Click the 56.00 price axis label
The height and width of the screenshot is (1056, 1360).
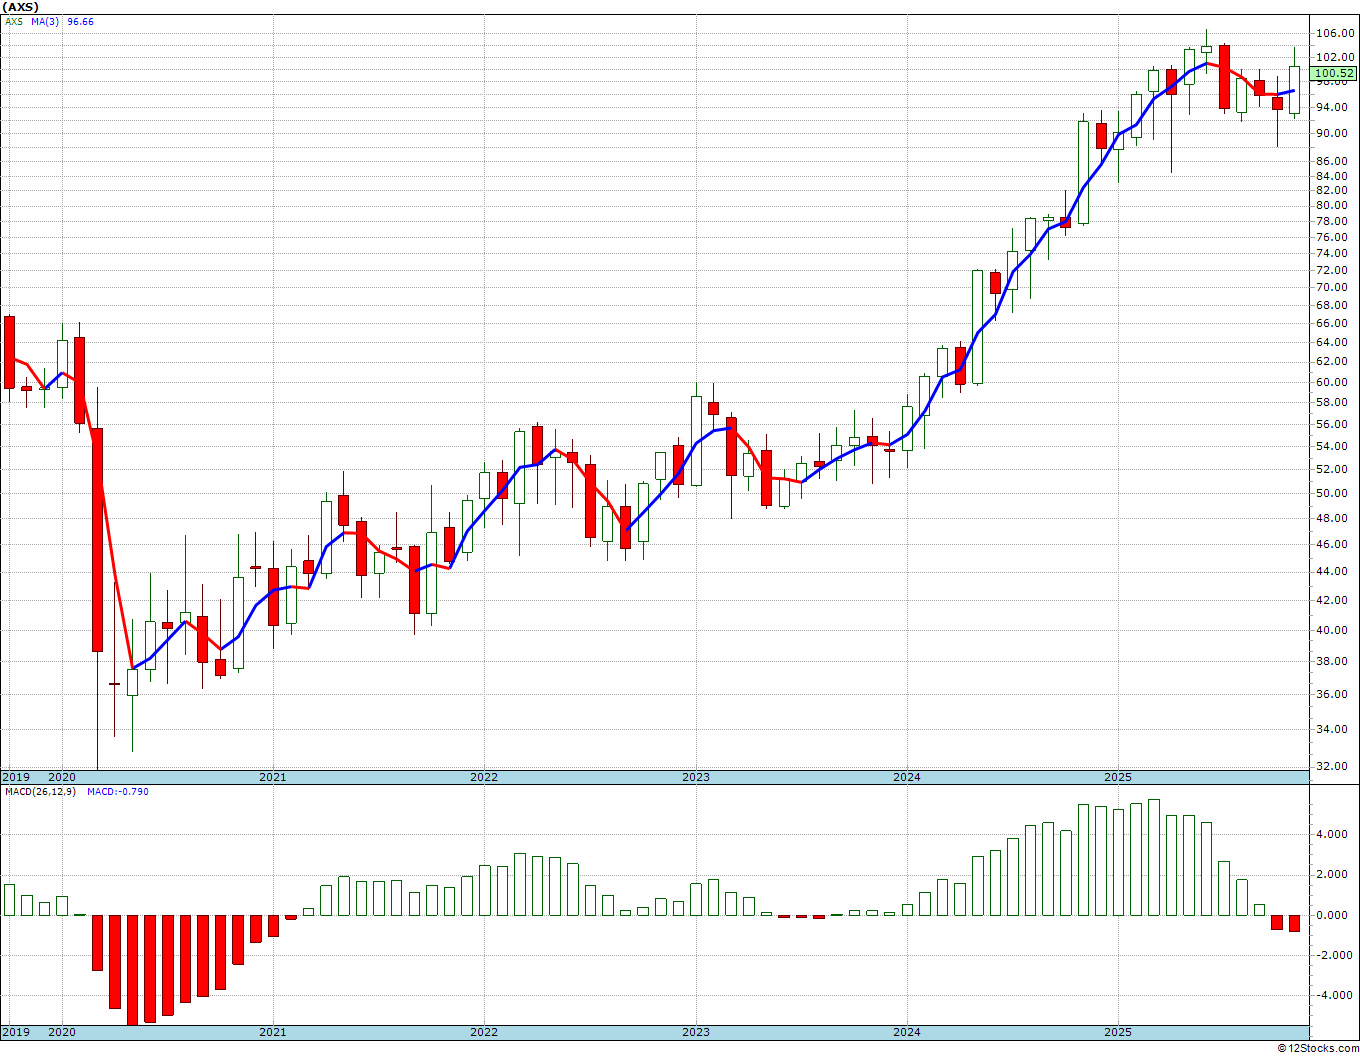(x=1335, y=424)
